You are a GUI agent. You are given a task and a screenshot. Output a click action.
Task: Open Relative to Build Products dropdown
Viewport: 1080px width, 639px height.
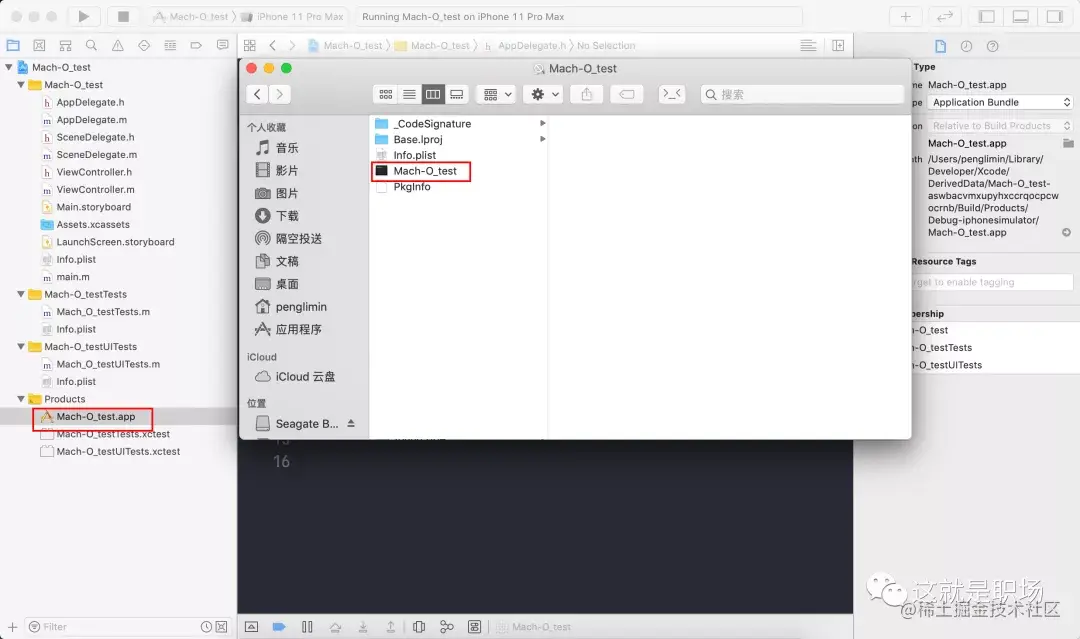tap(999, 126)
